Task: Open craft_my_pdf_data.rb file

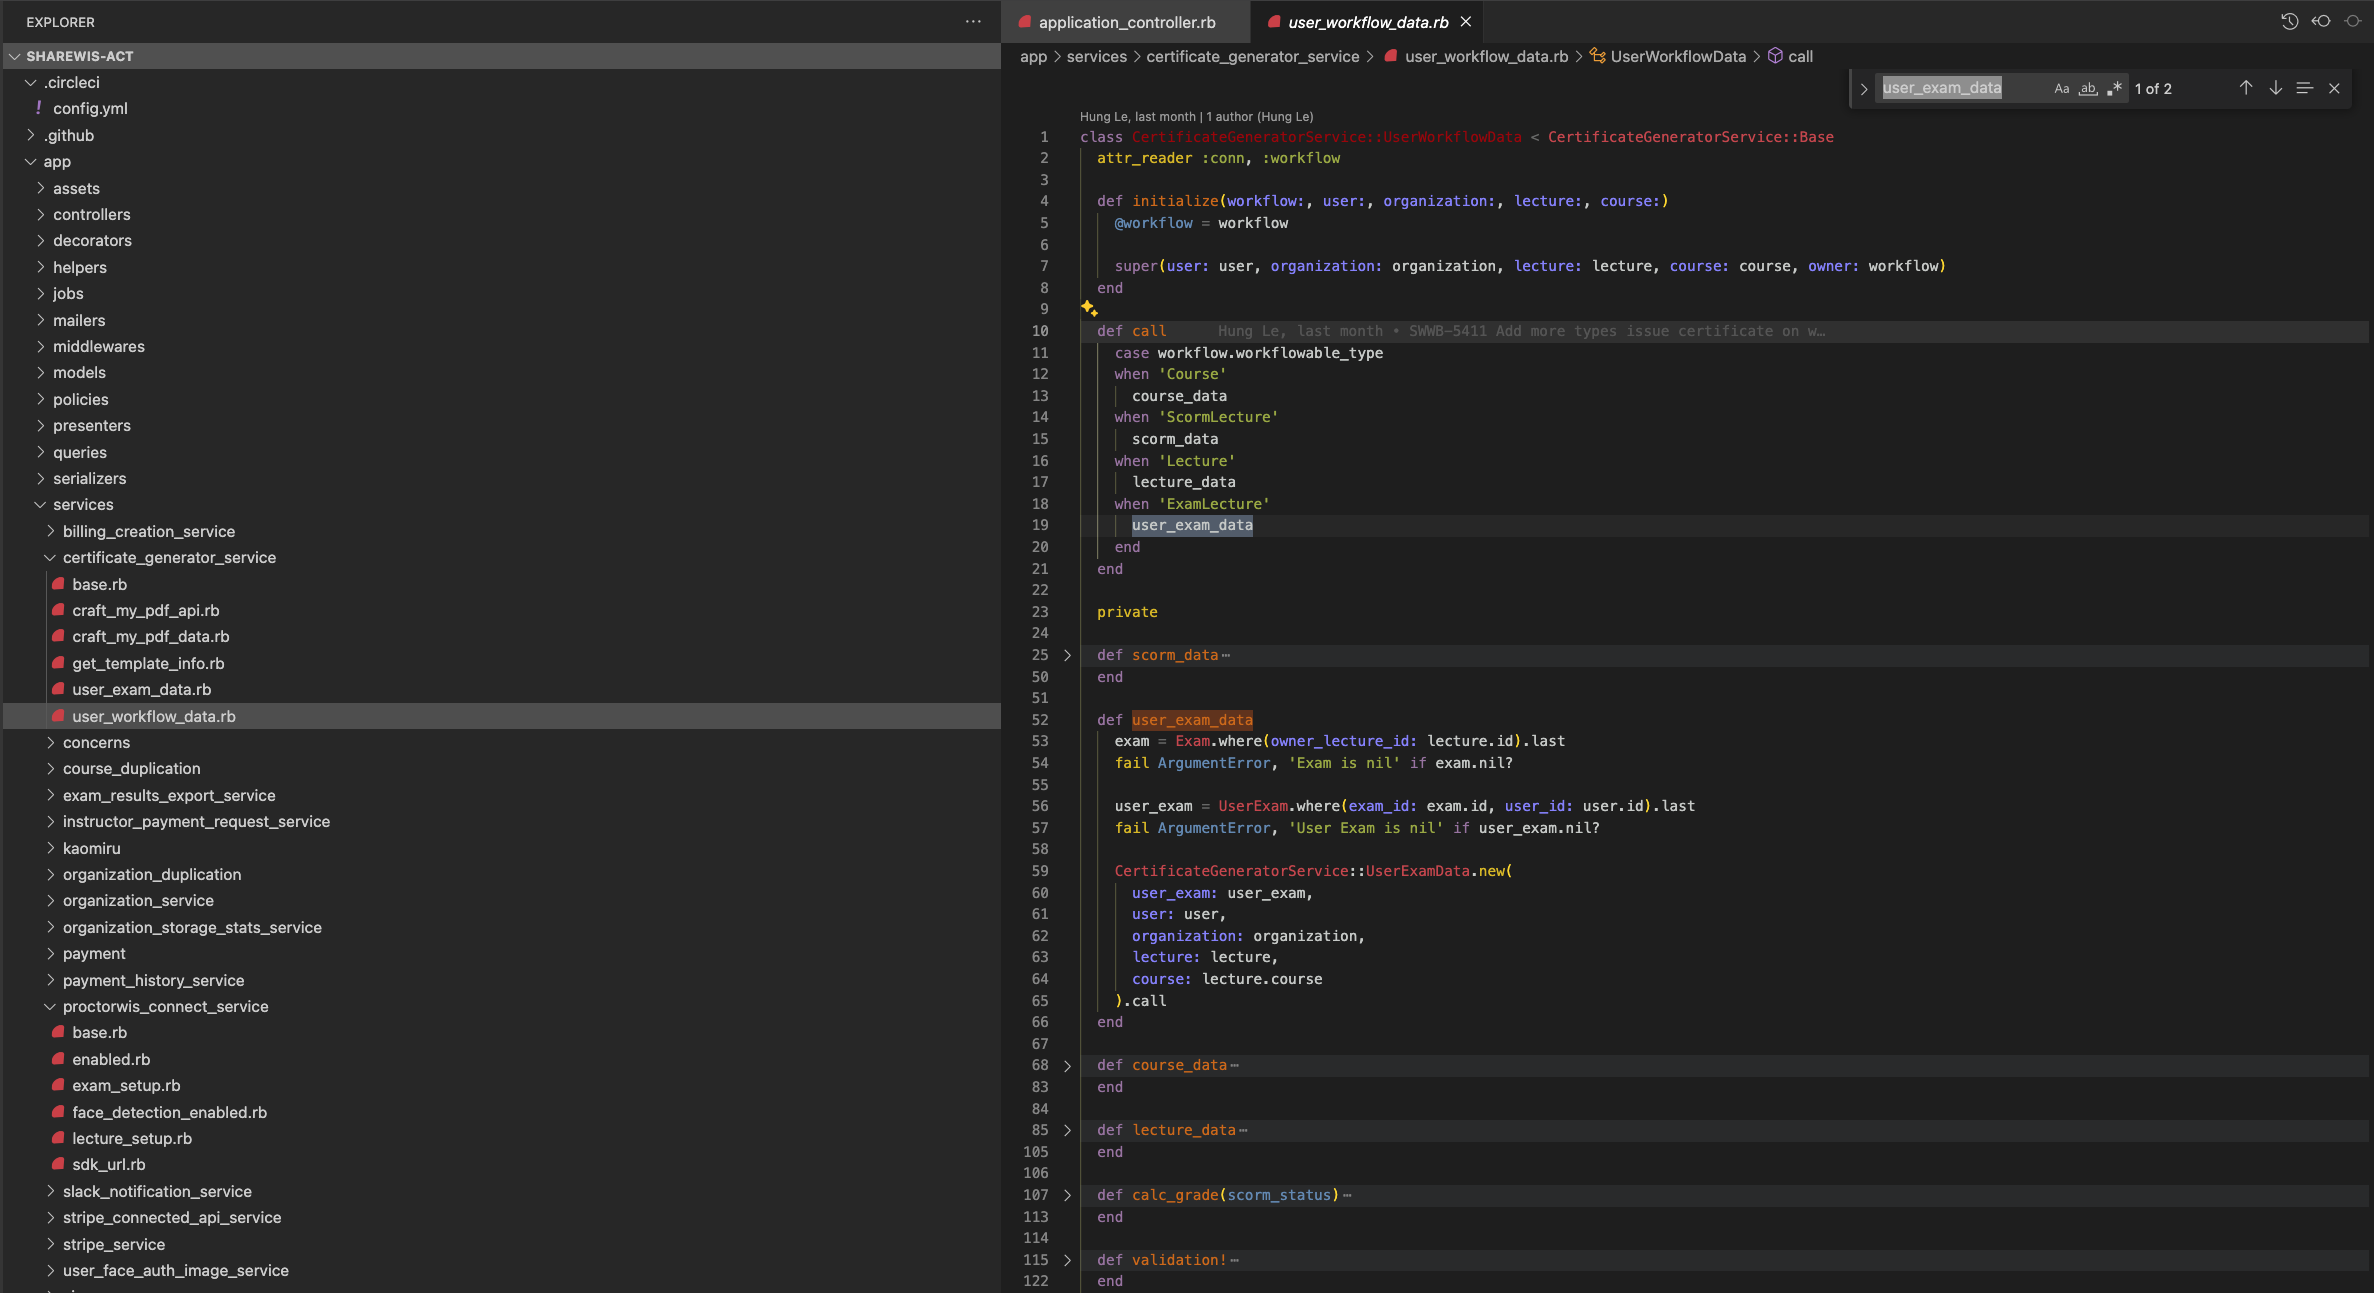Action: click(x=502, y=636)
